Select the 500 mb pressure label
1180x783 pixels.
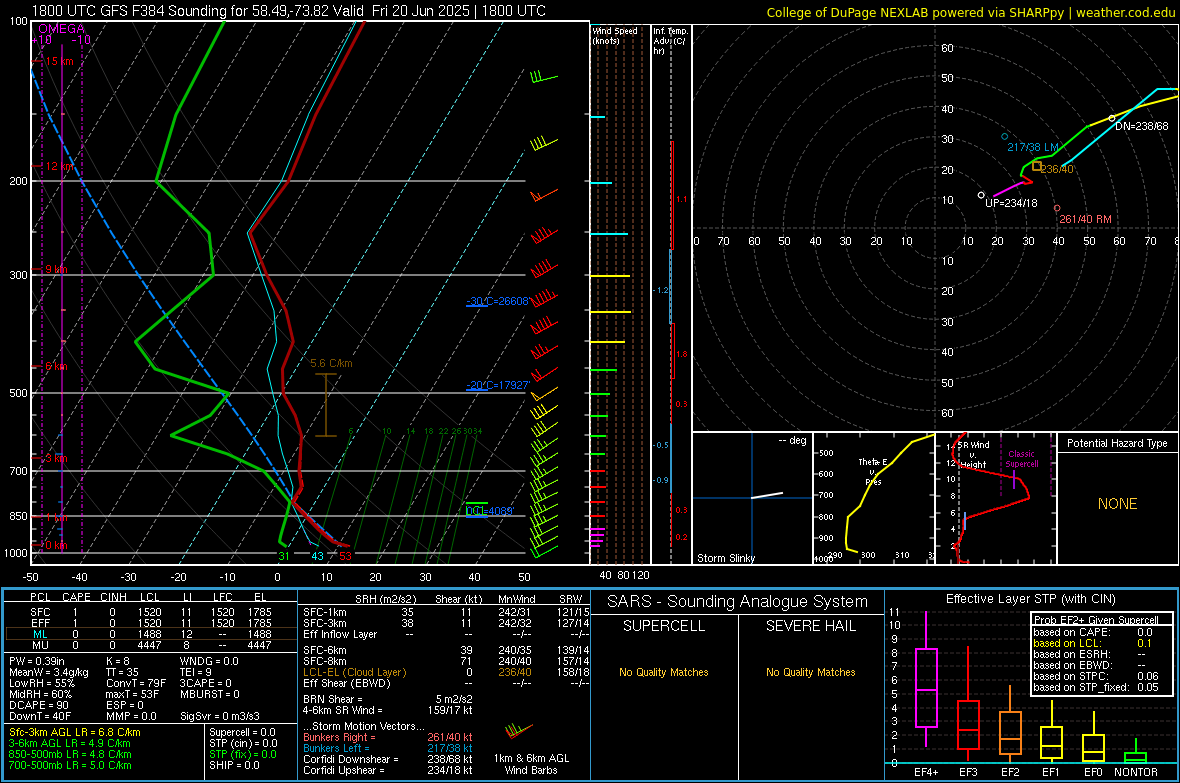click(x=18, y=393)
